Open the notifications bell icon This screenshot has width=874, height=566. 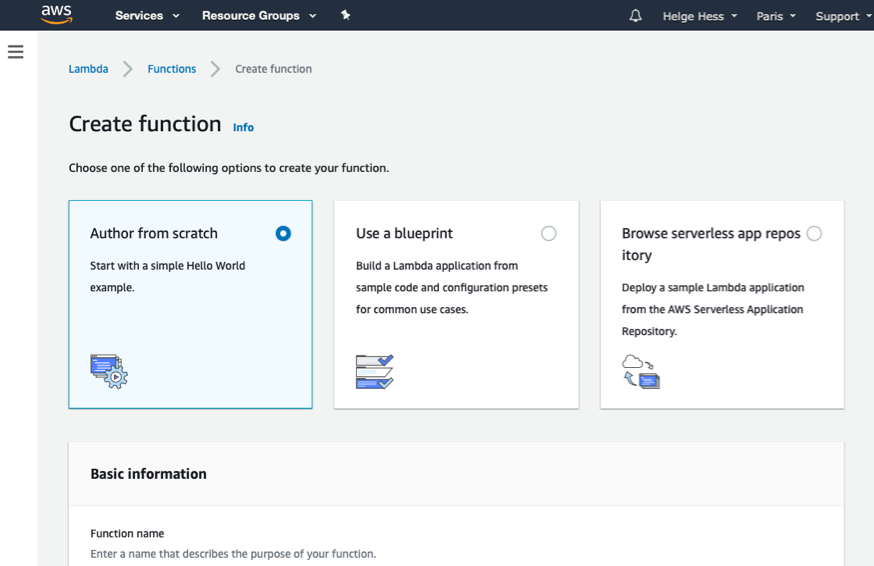[x=635, y=16]
